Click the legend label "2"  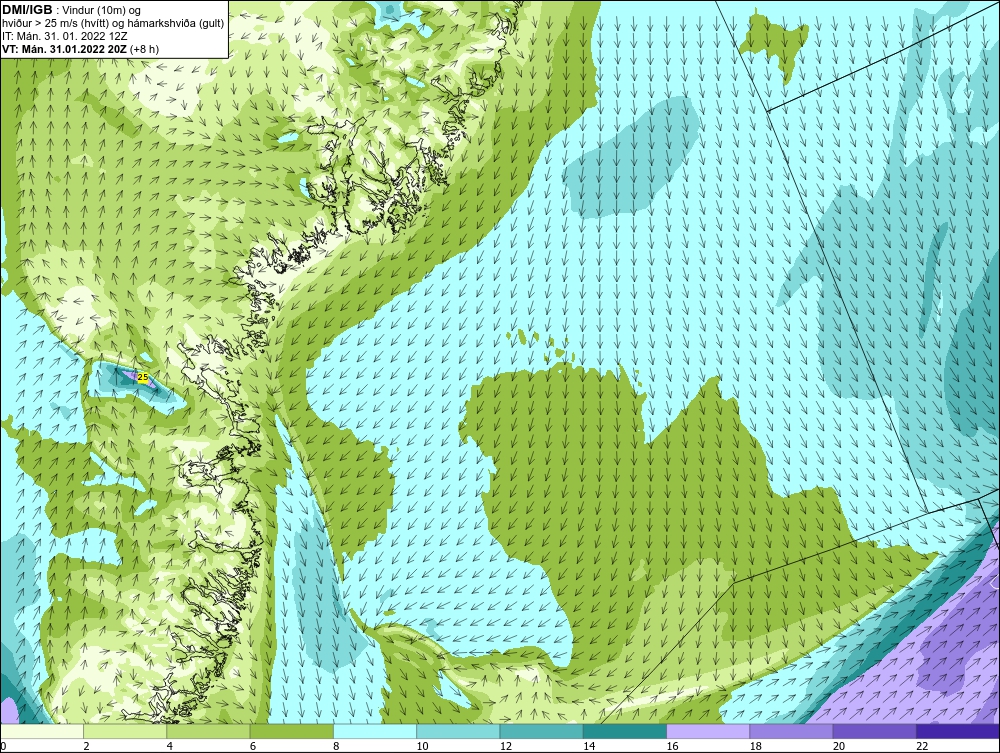pyautogui.click(x=86, y=747)
